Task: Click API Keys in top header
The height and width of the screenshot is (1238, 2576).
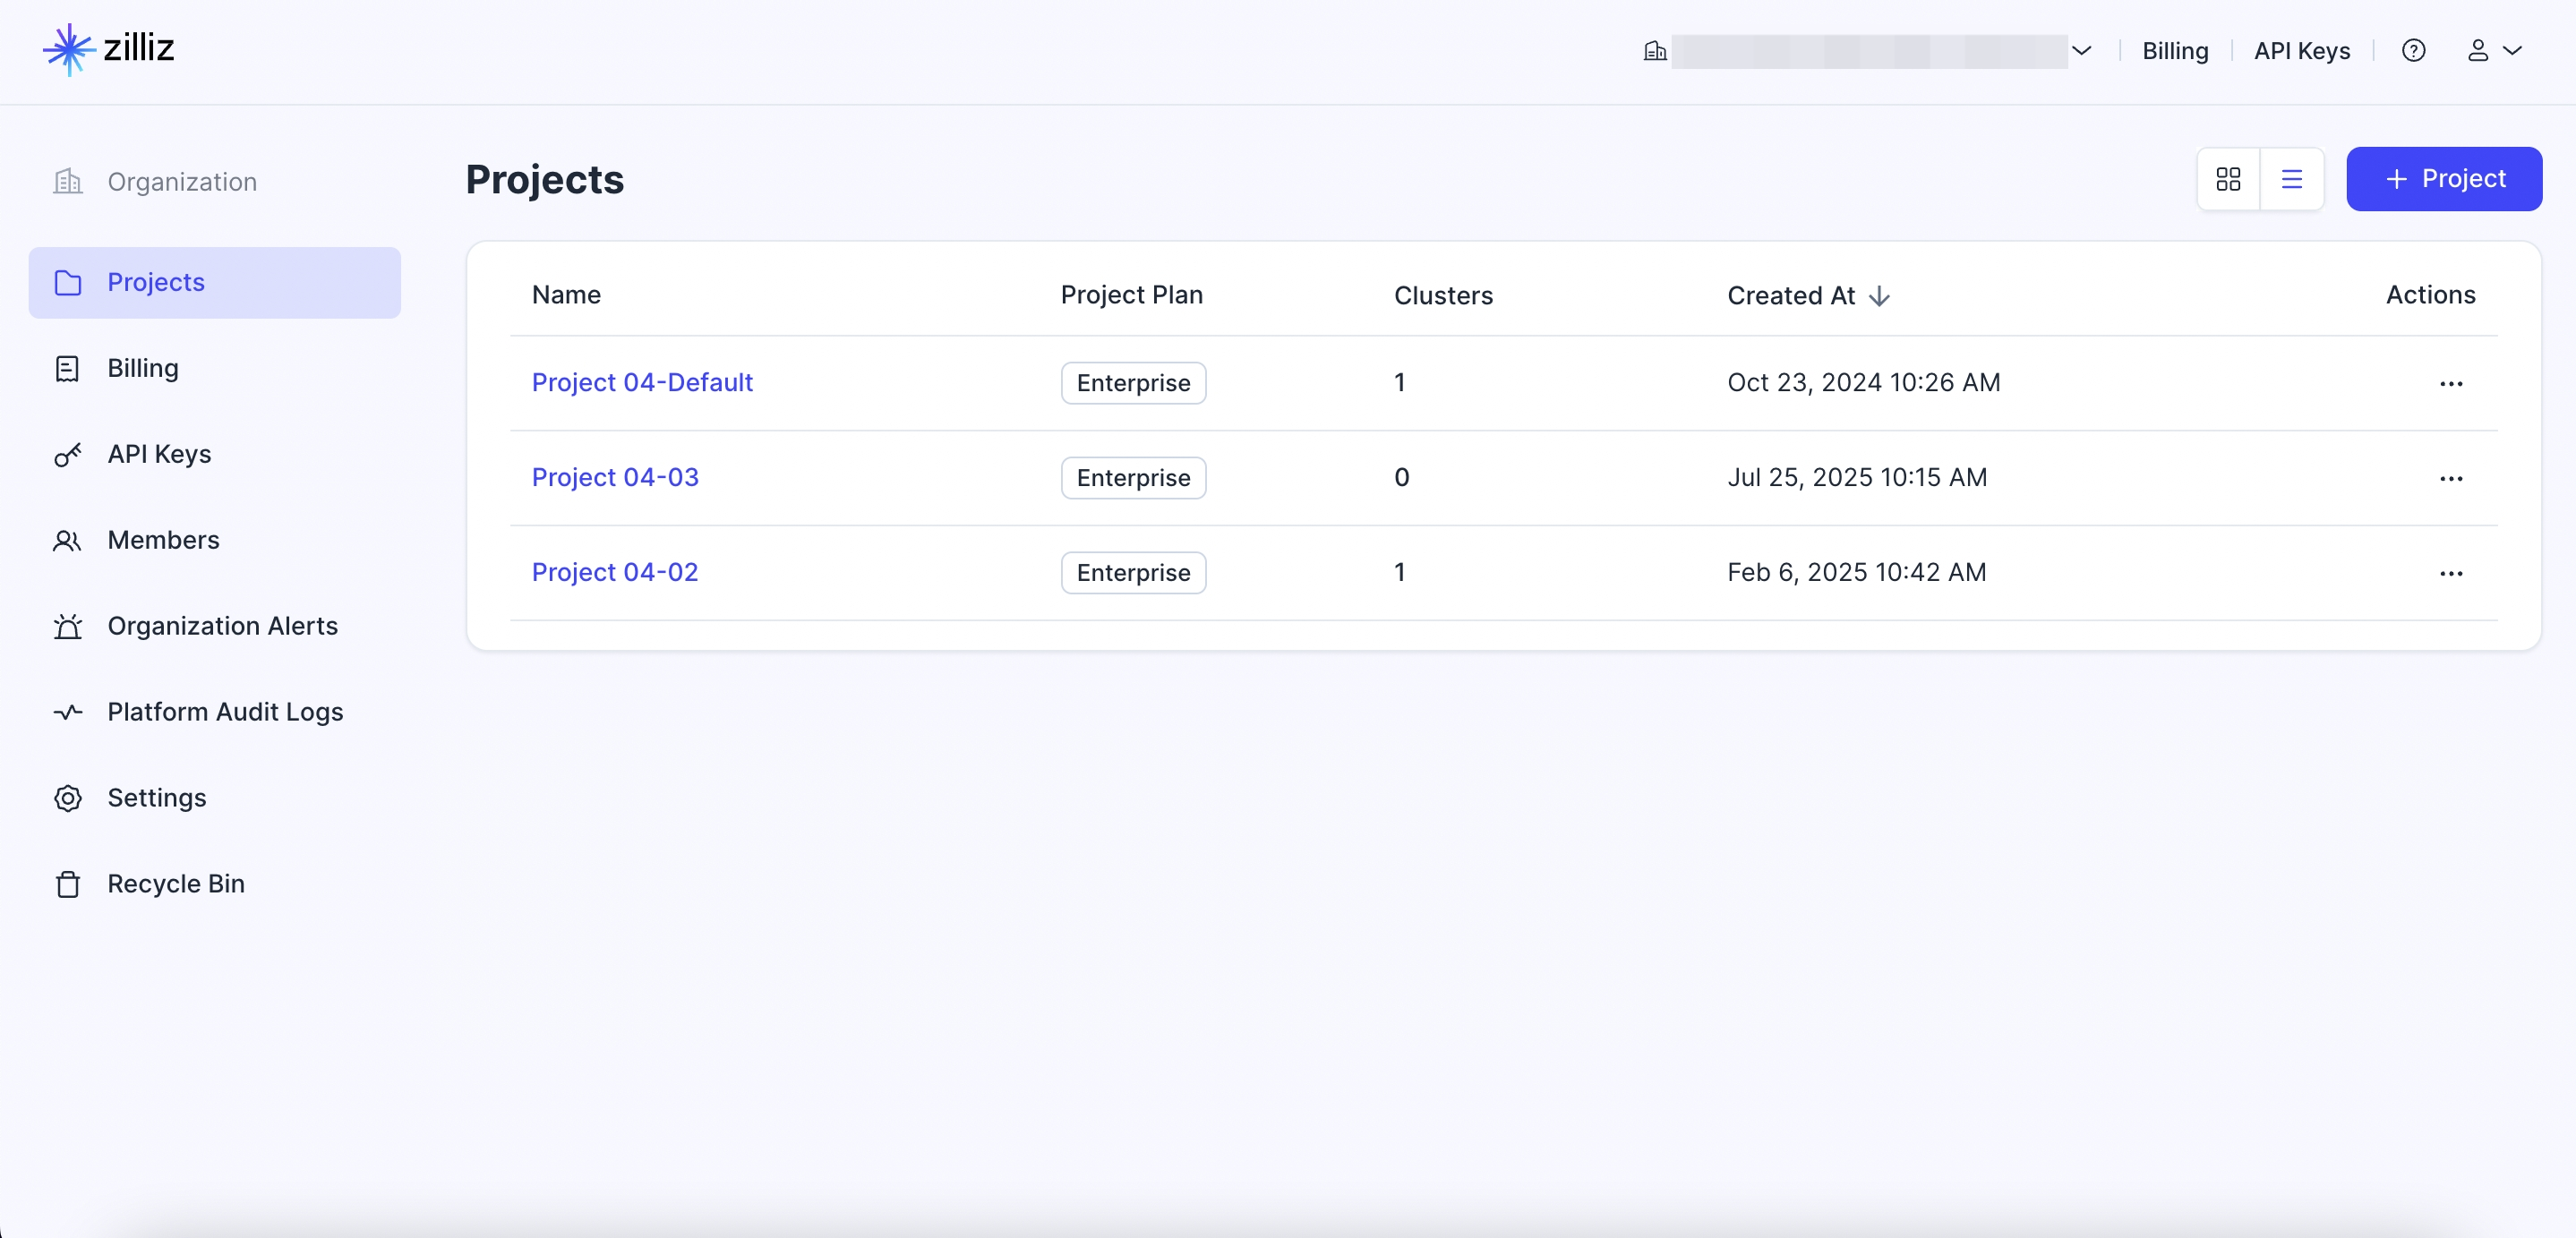Action: pos(2301,51)
